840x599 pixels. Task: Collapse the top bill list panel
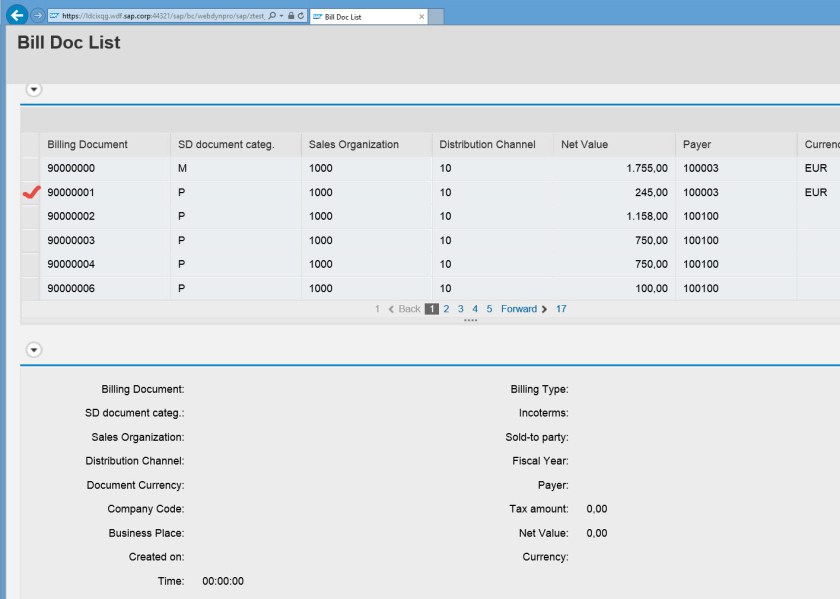(34, 89)
